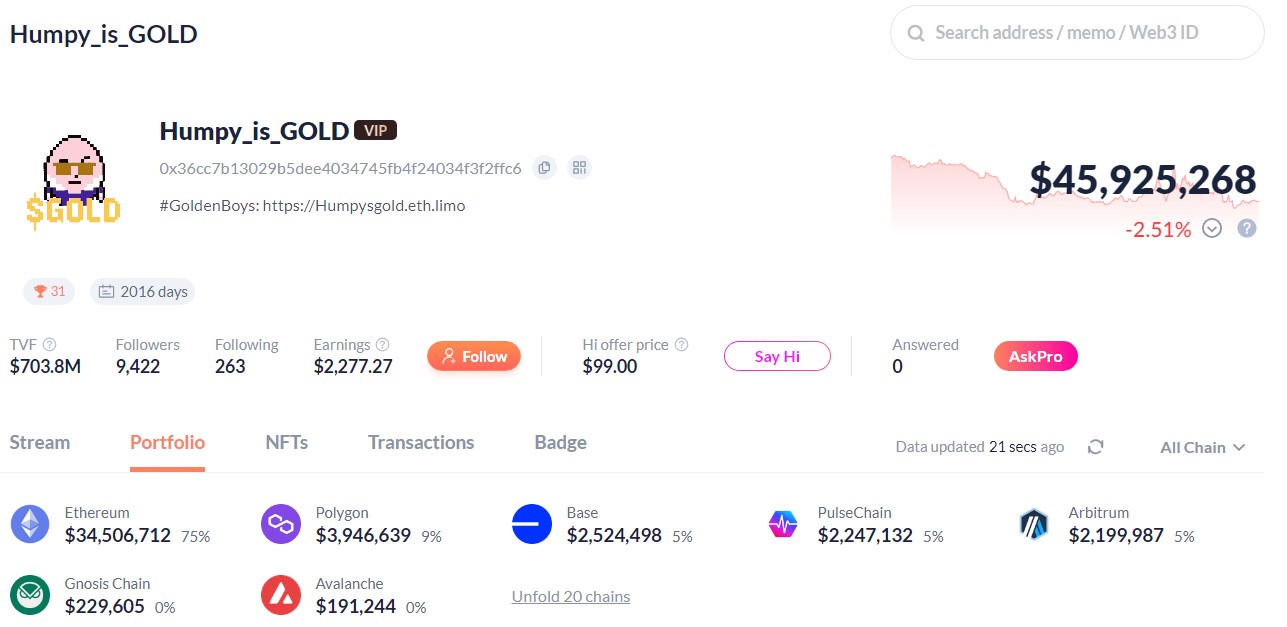Switch to the Transactions tab
The height and width of the screenshot is (627, 1287).
(x=420, y=442)
